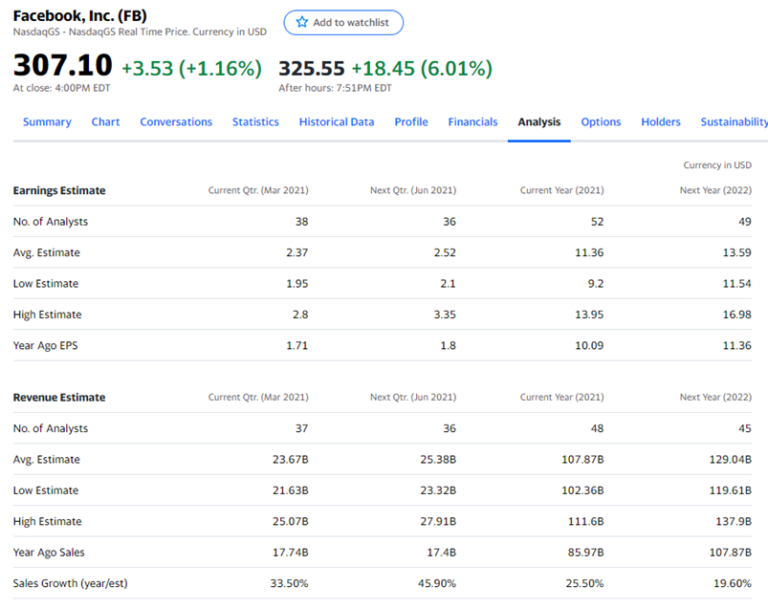Click the Facebook, Inc. (FB) title
768x608 pixels.
pos(80,16)
